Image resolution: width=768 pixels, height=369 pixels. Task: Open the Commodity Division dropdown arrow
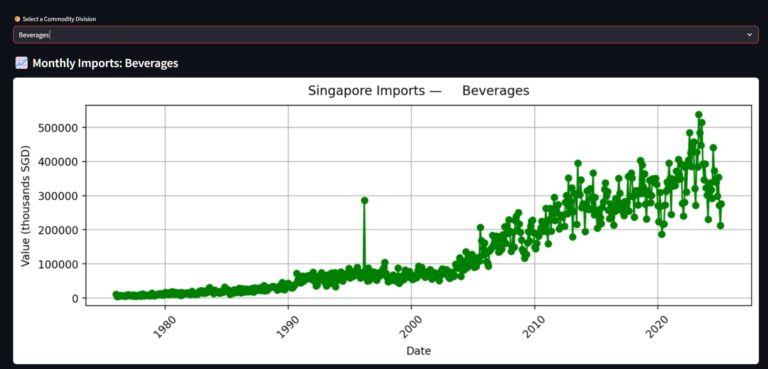click(749, 35)
